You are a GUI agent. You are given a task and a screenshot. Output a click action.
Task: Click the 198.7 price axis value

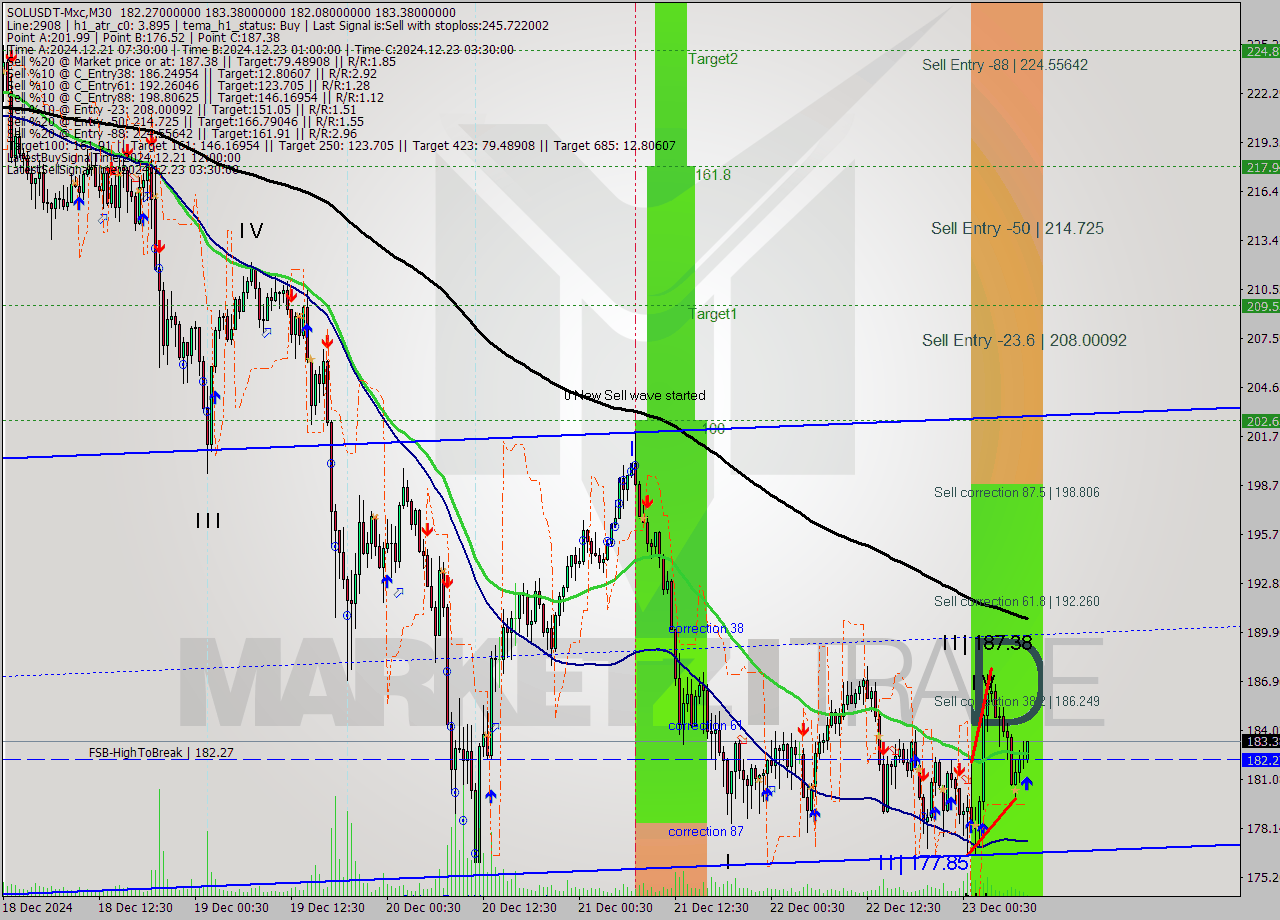[1262, 485]
